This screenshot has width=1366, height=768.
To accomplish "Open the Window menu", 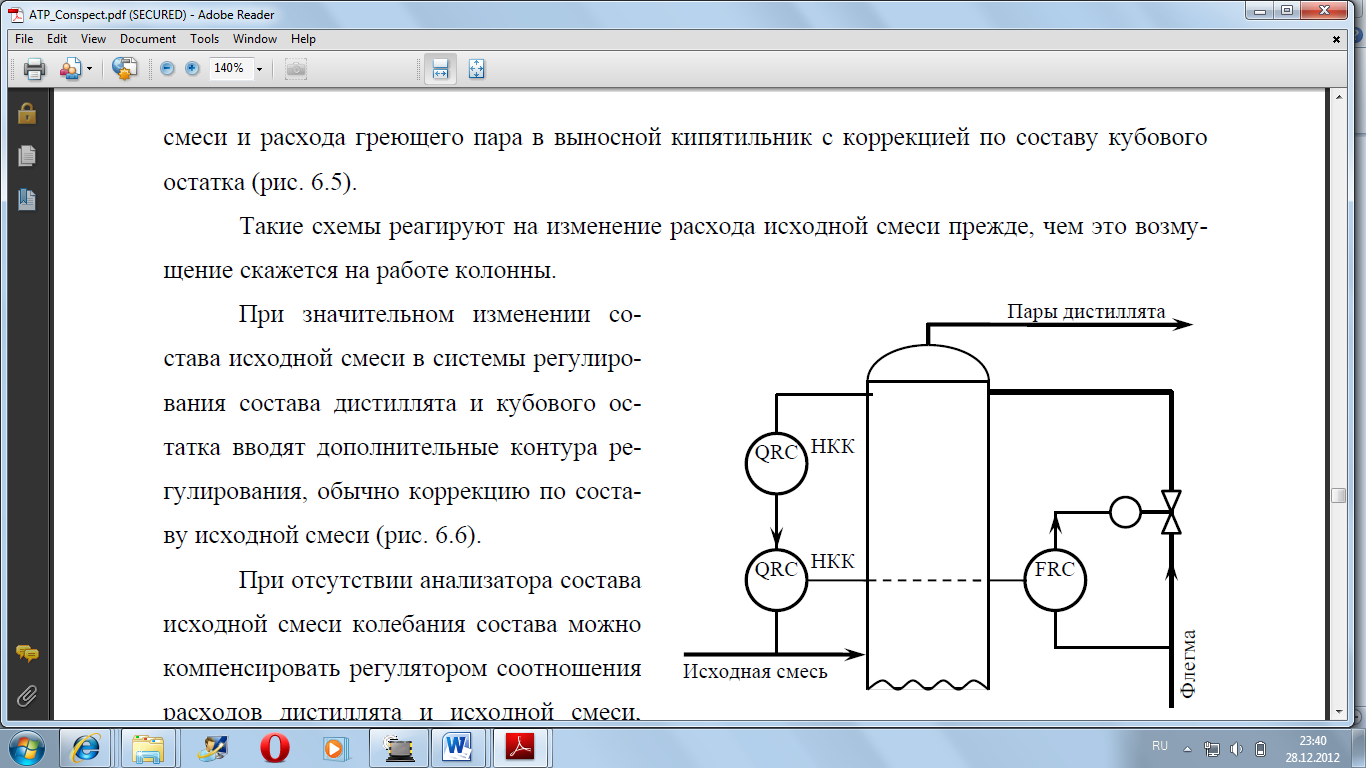I will (255, 39).
